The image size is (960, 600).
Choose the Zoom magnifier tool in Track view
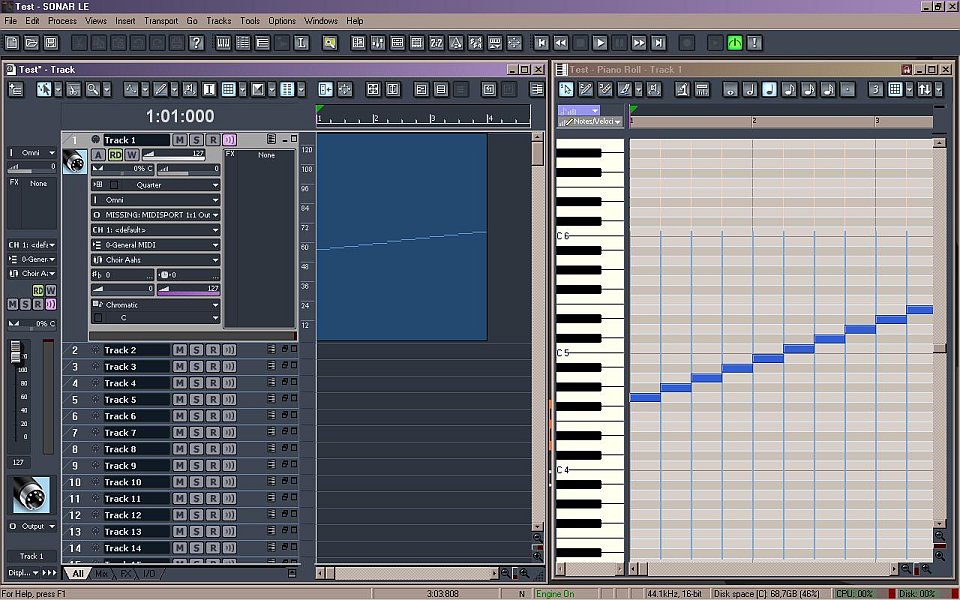[x=92, y=89]
